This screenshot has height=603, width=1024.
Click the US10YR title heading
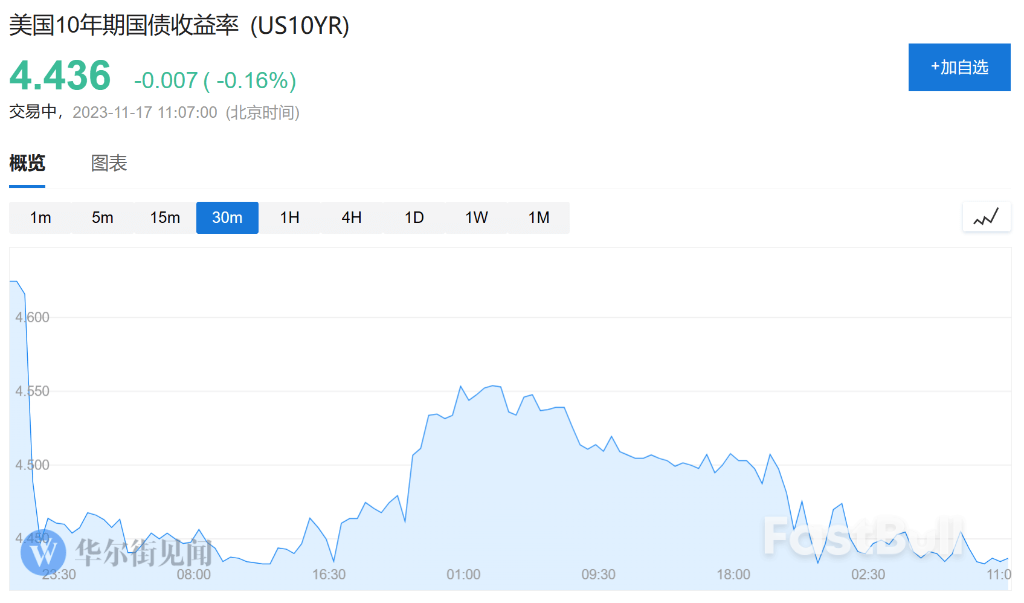179,25
